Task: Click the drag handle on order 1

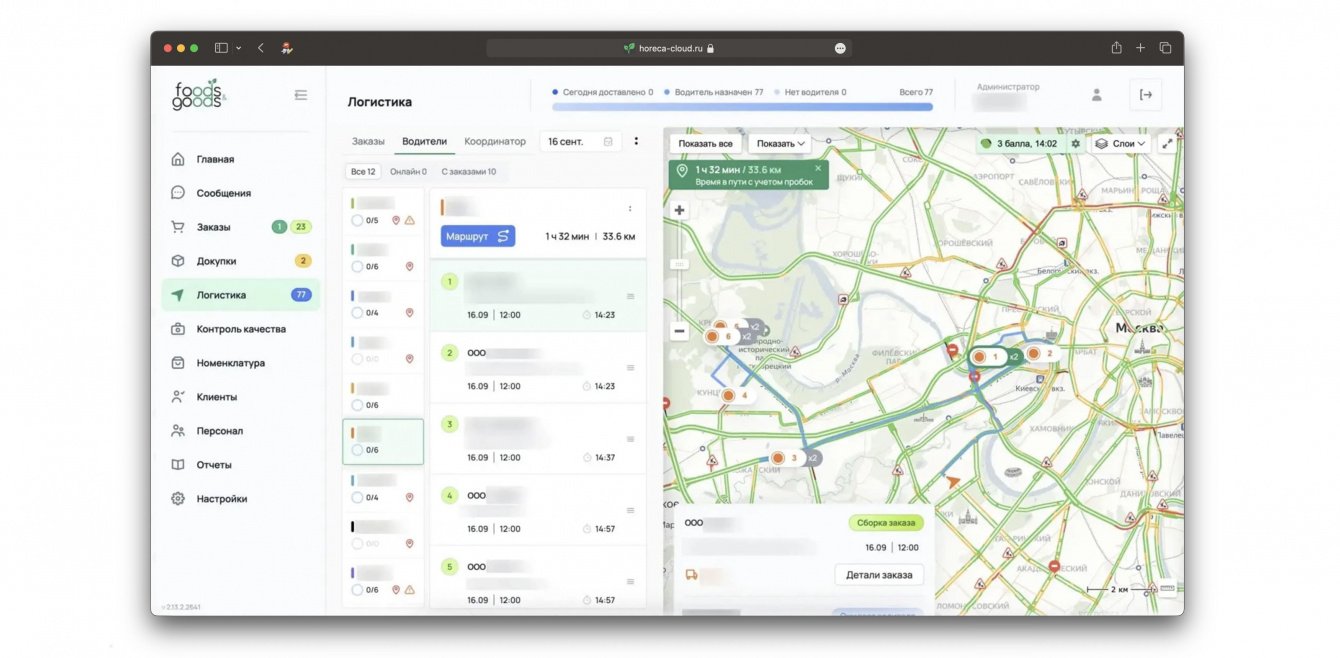Action: click(630, 296)
